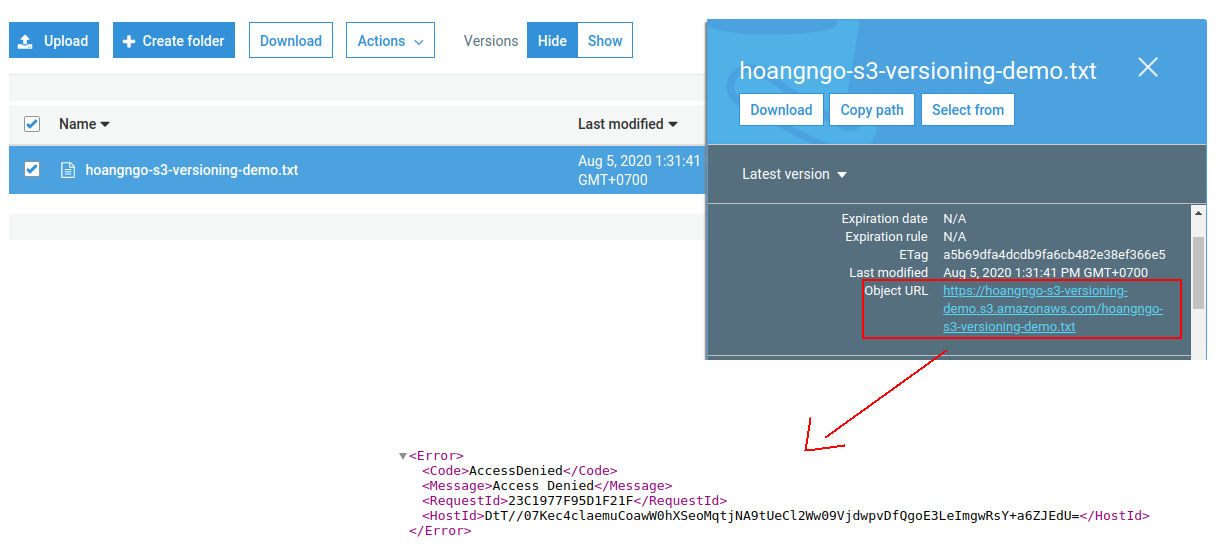Click the Expiration rule N/A value
The height and width of the screenshot is (560, 1217).
954,237
